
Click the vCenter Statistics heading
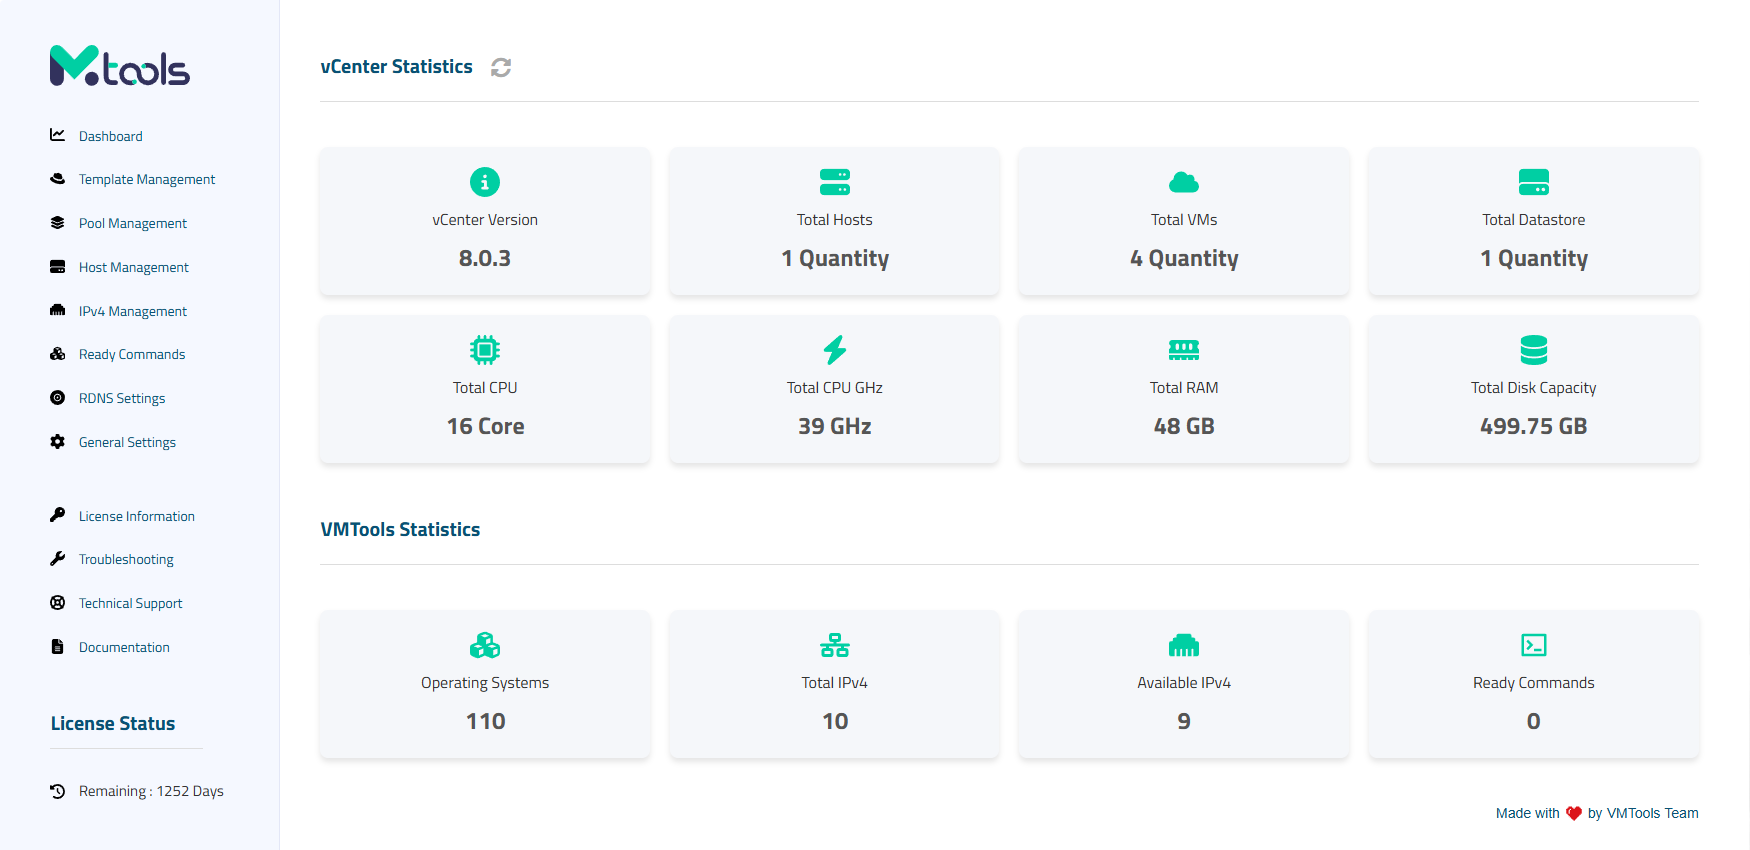point(396,67)
